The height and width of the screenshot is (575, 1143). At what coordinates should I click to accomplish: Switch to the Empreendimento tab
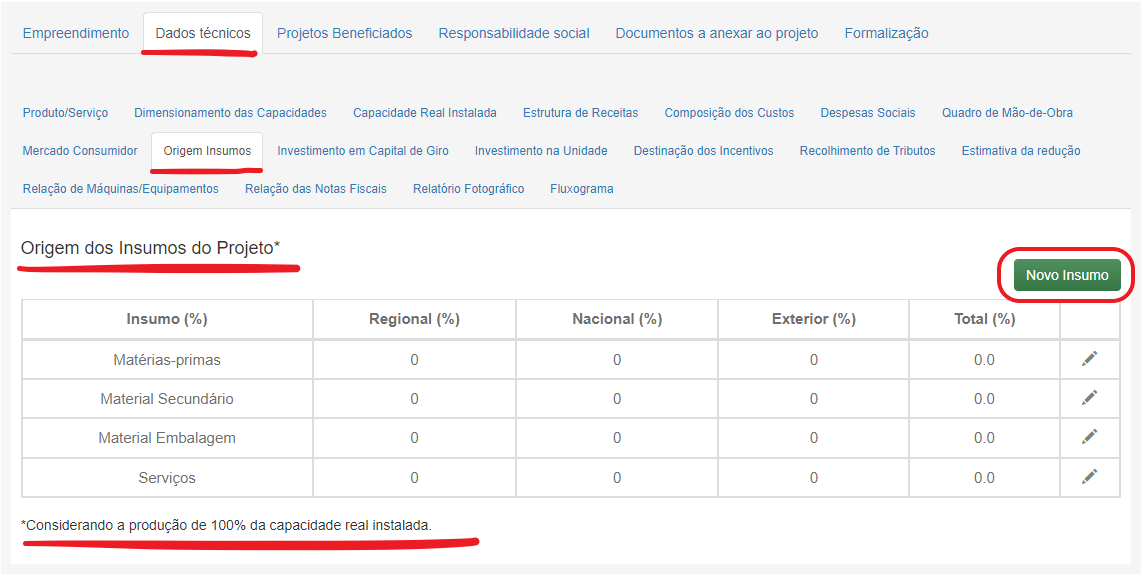[76, 34]
